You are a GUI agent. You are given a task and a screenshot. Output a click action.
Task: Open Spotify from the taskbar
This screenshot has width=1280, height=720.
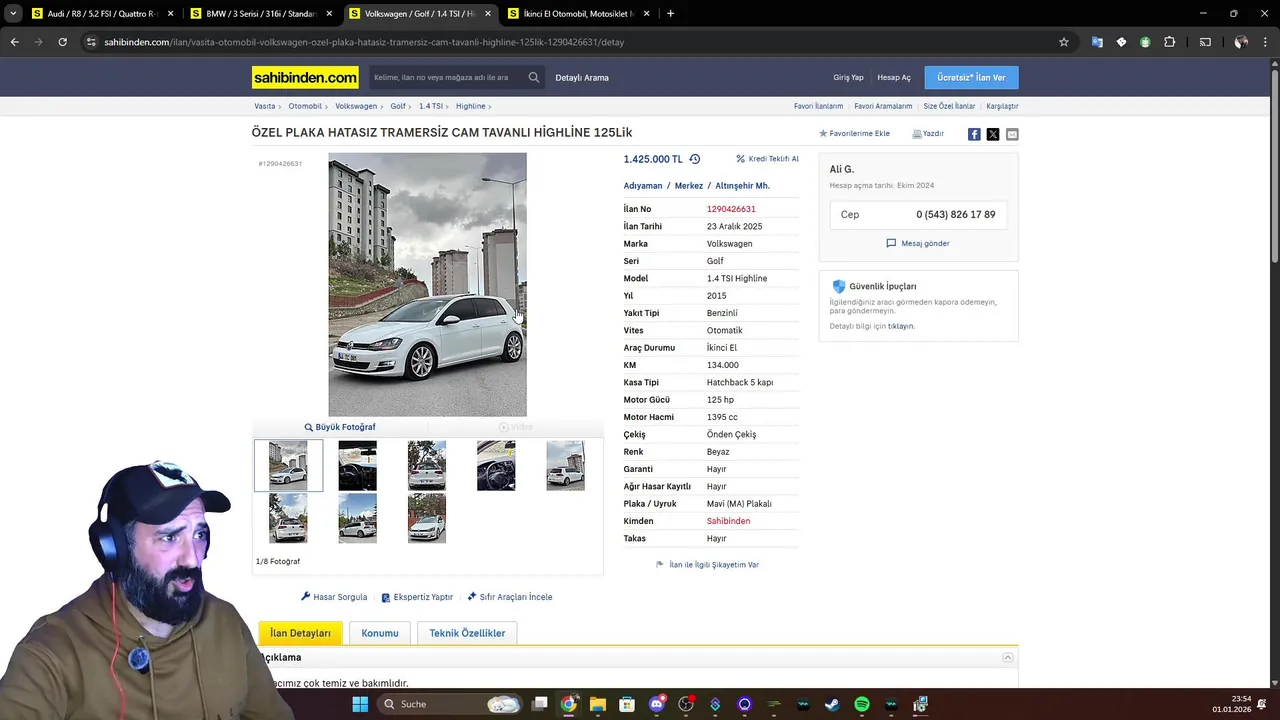coord(862,704)
